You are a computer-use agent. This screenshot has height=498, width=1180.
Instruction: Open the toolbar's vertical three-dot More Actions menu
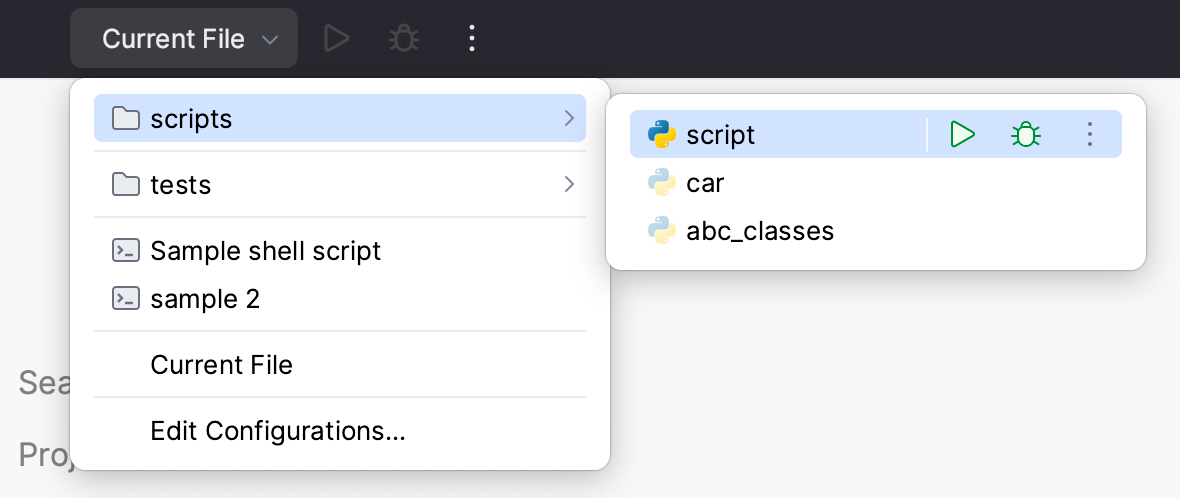pyautogui.click(x=472, y=39)
